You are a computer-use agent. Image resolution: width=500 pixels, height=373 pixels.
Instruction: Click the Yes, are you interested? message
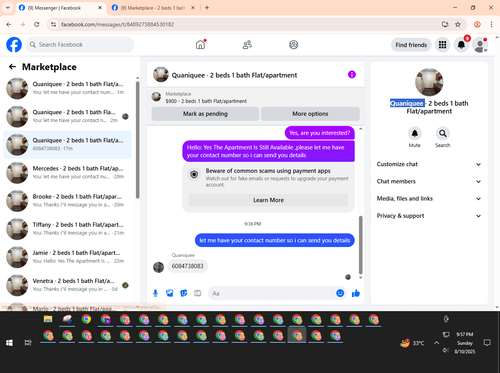click(320, 133)
